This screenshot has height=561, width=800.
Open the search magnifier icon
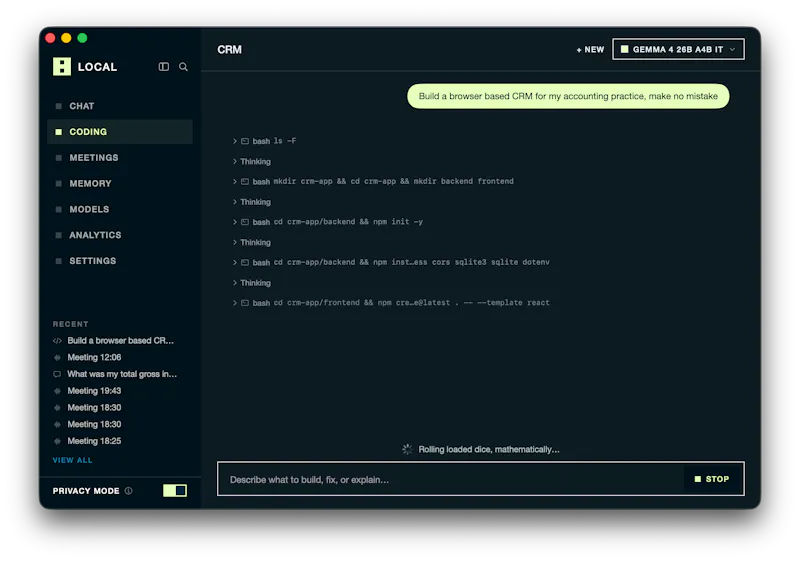(x=183, y=67)
